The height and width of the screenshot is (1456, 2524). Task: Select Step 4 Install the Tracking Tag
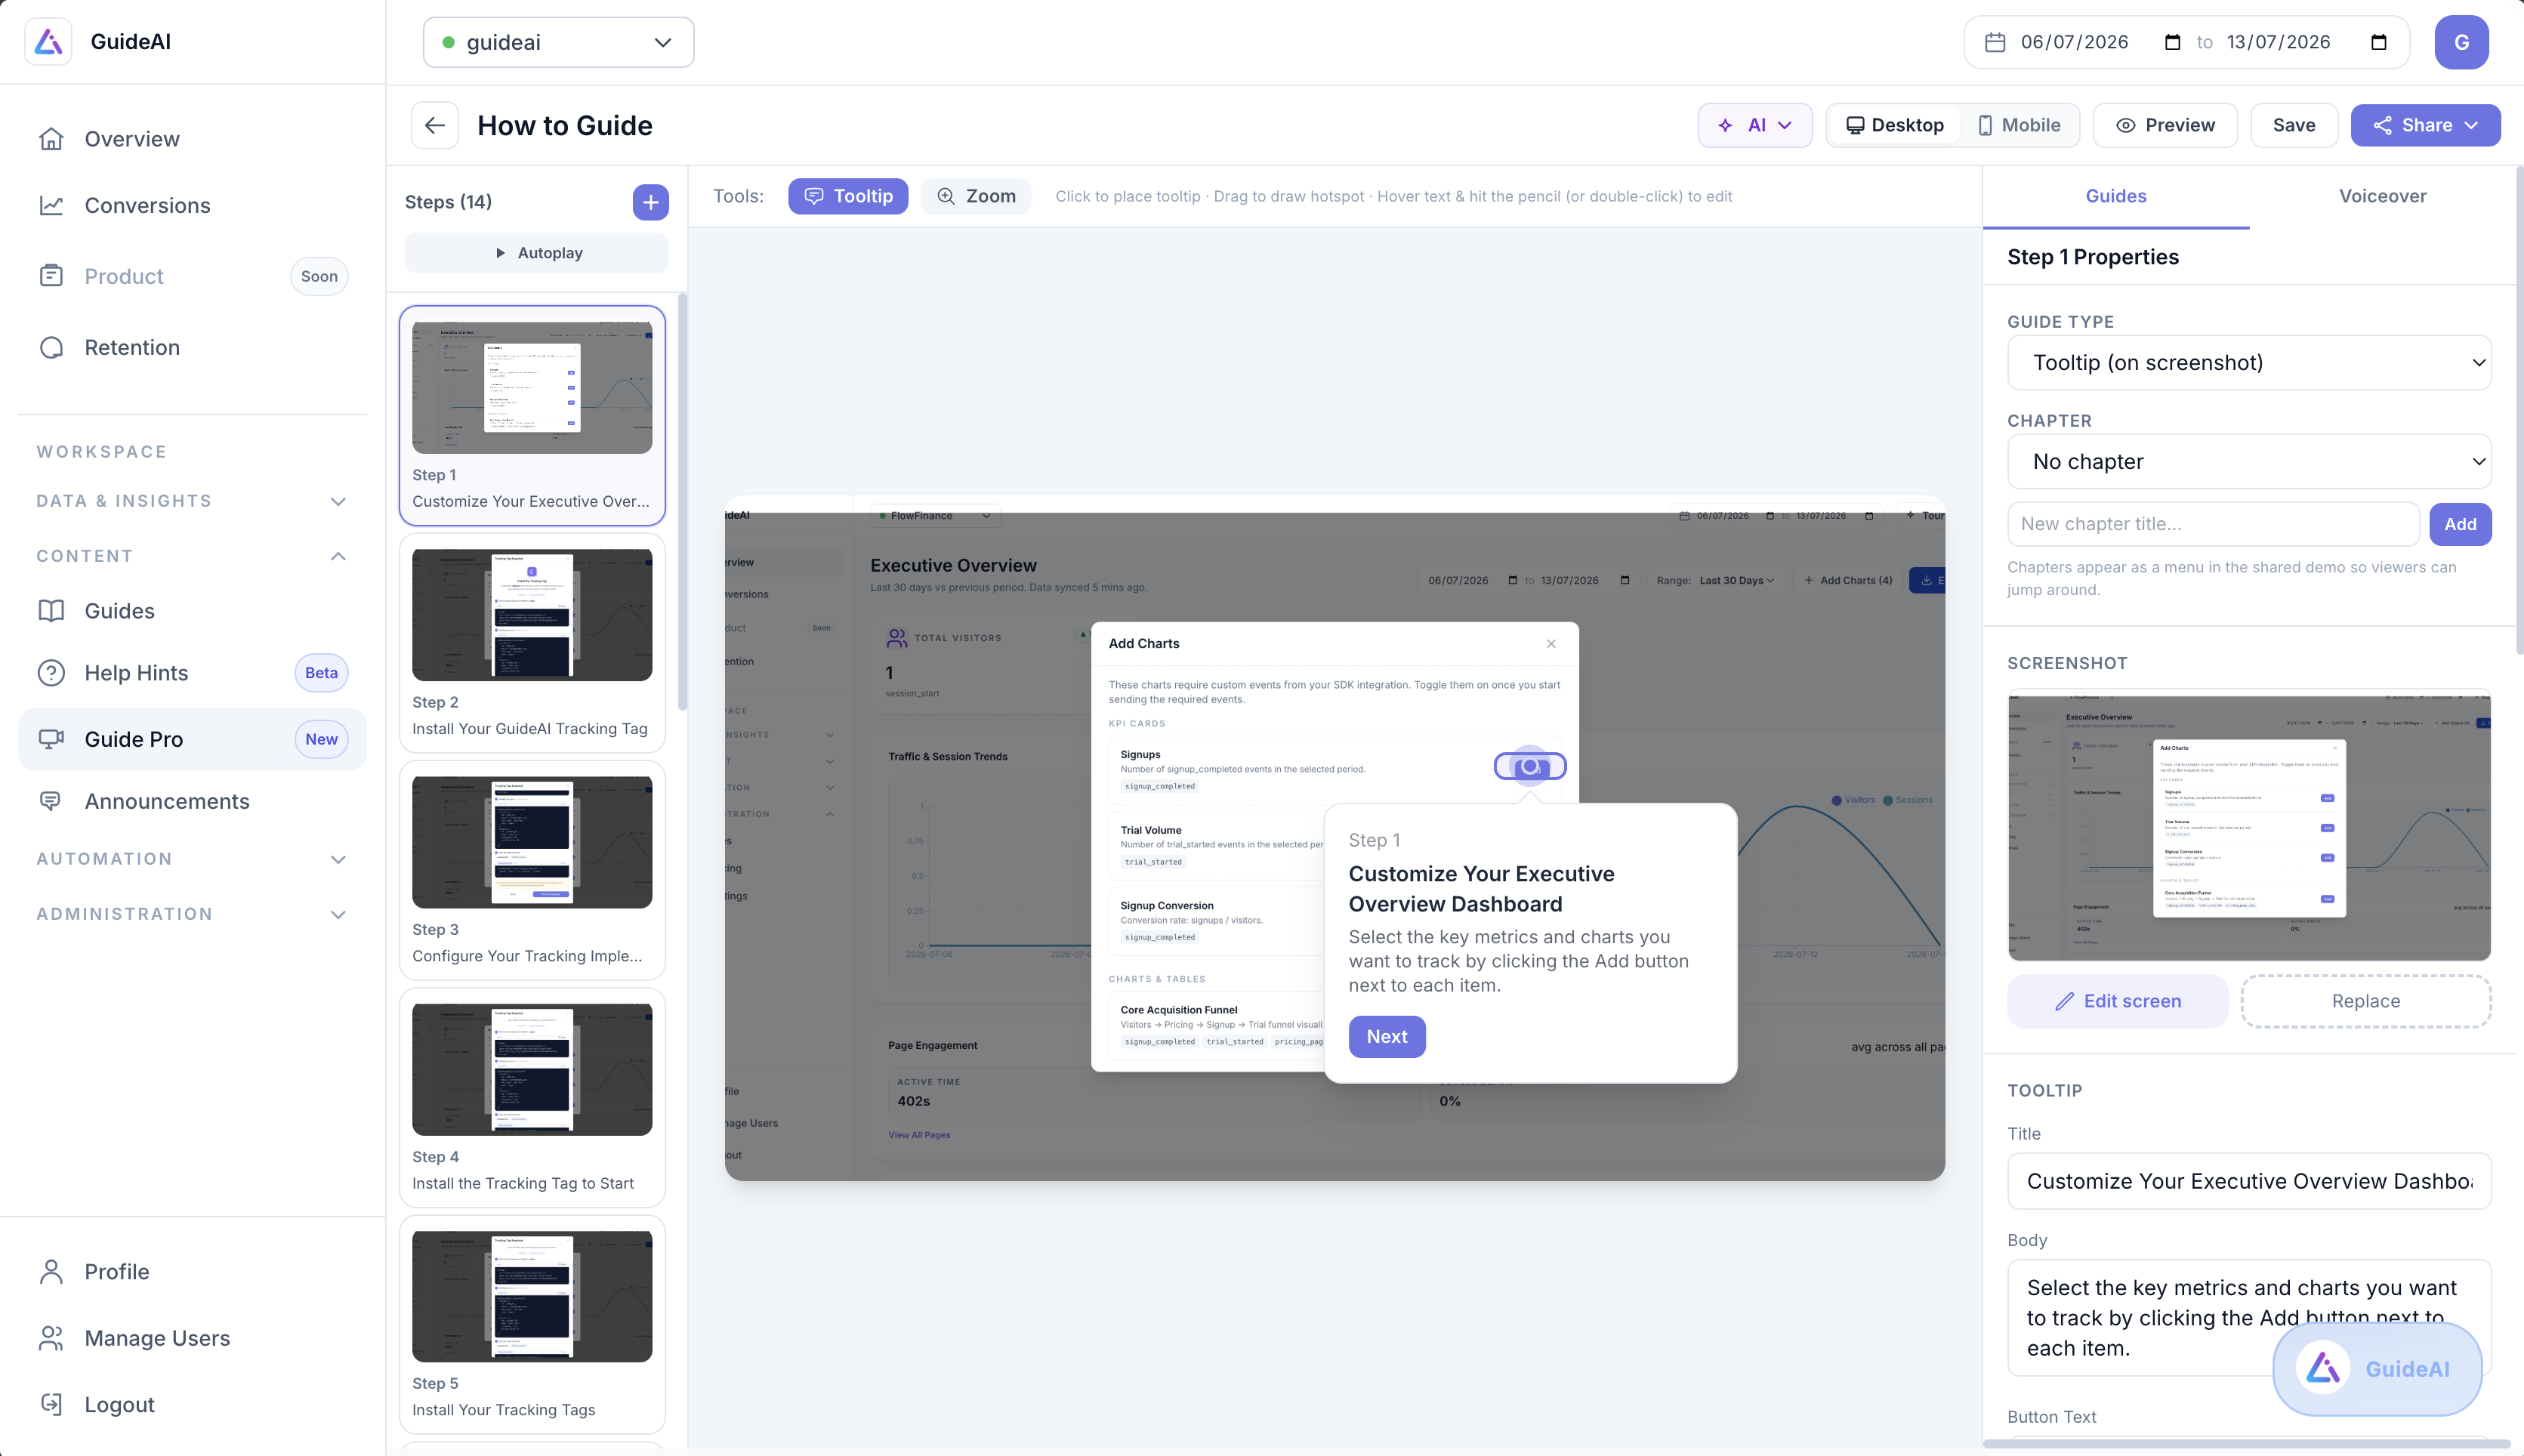532,1097
